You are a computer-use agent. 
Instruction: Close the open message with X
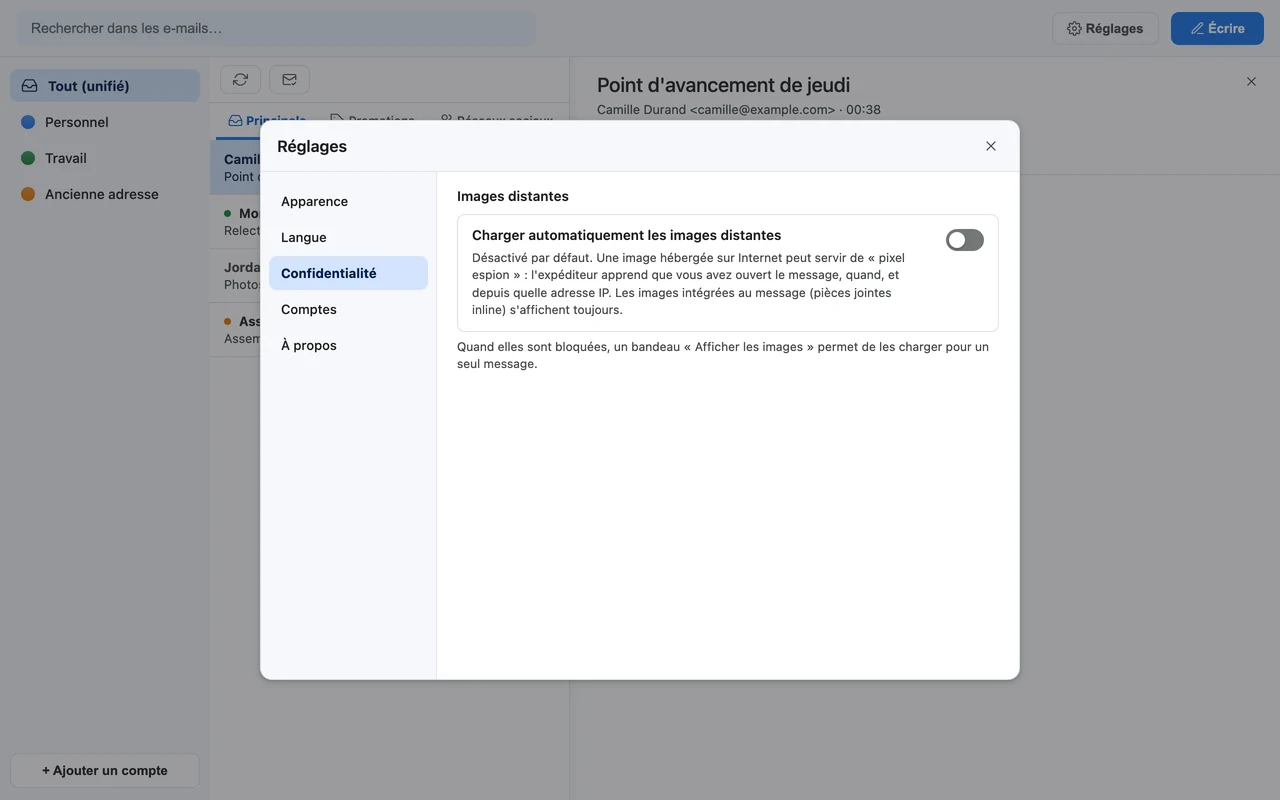click(x=1251, y=82)
